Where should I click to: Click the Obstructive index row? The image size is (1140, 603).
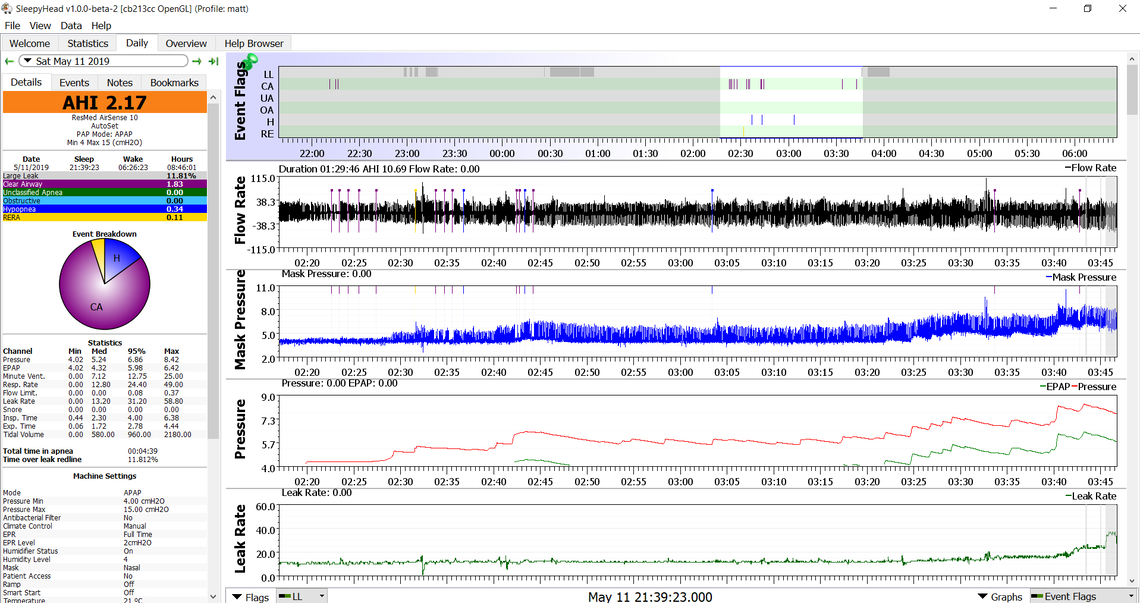(105, 201)
